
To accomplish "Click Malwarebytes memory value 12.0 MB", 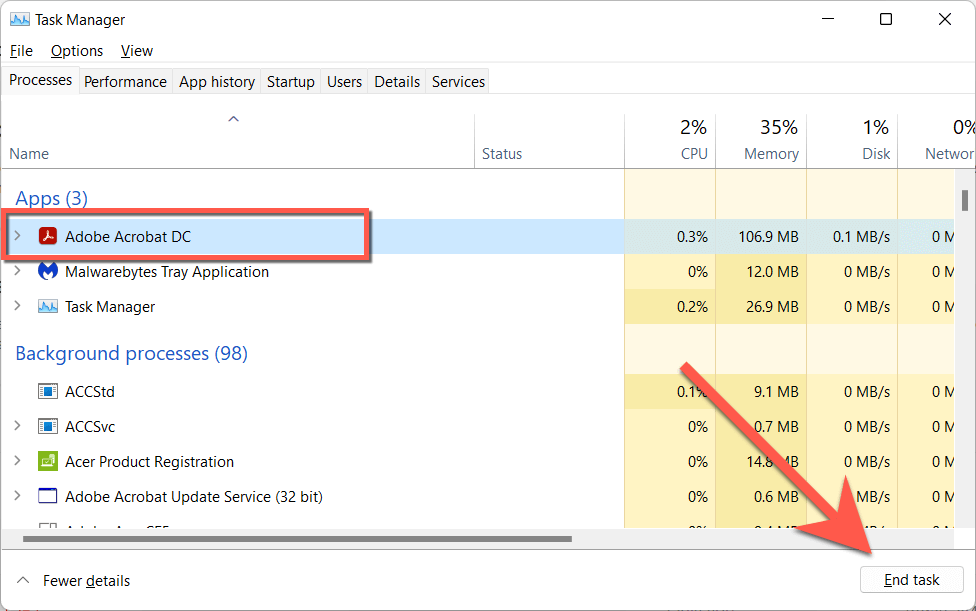I will pos(772,272).
